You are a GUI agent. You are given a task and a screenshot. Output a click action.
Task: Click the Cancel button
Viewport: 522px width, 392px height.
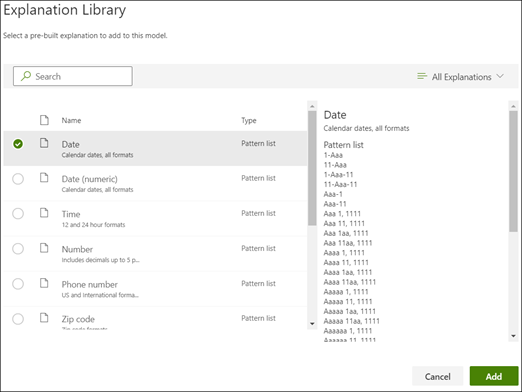(437, 376)
